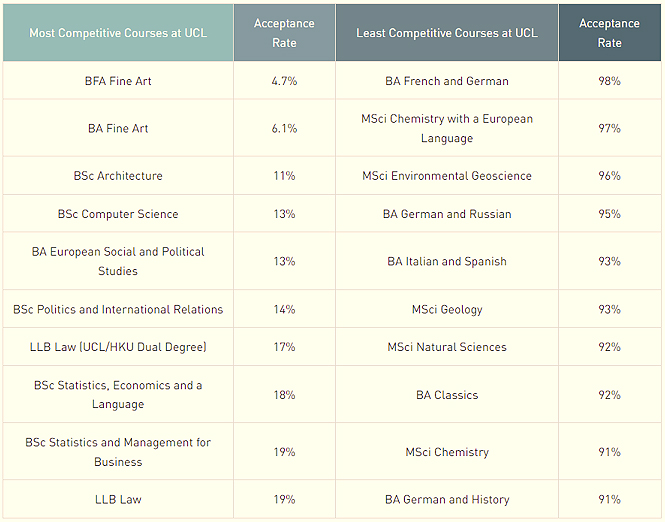Image resolution: width=665 pixels, height=522 pixels.
Task: Click the BA Italian and Spanish cell
Action: 446,261
